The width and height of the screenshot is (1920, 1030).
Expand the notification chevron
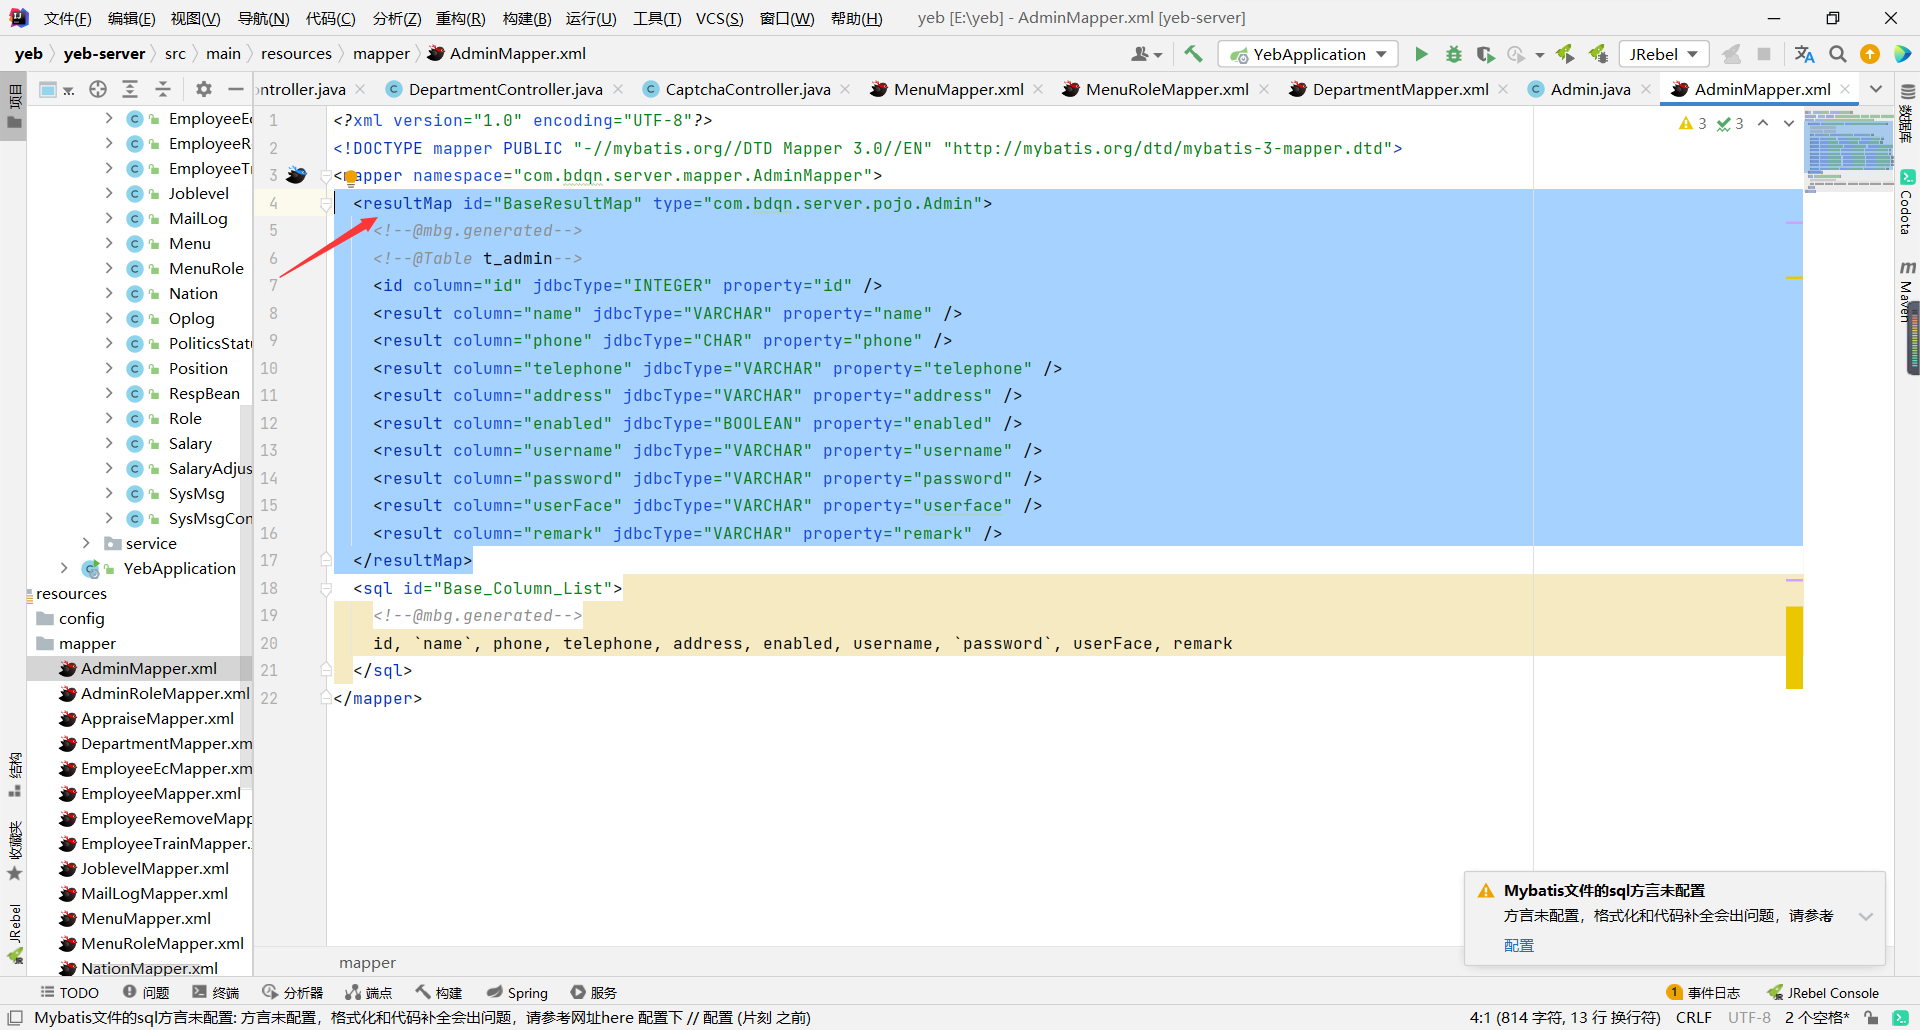1866,916
